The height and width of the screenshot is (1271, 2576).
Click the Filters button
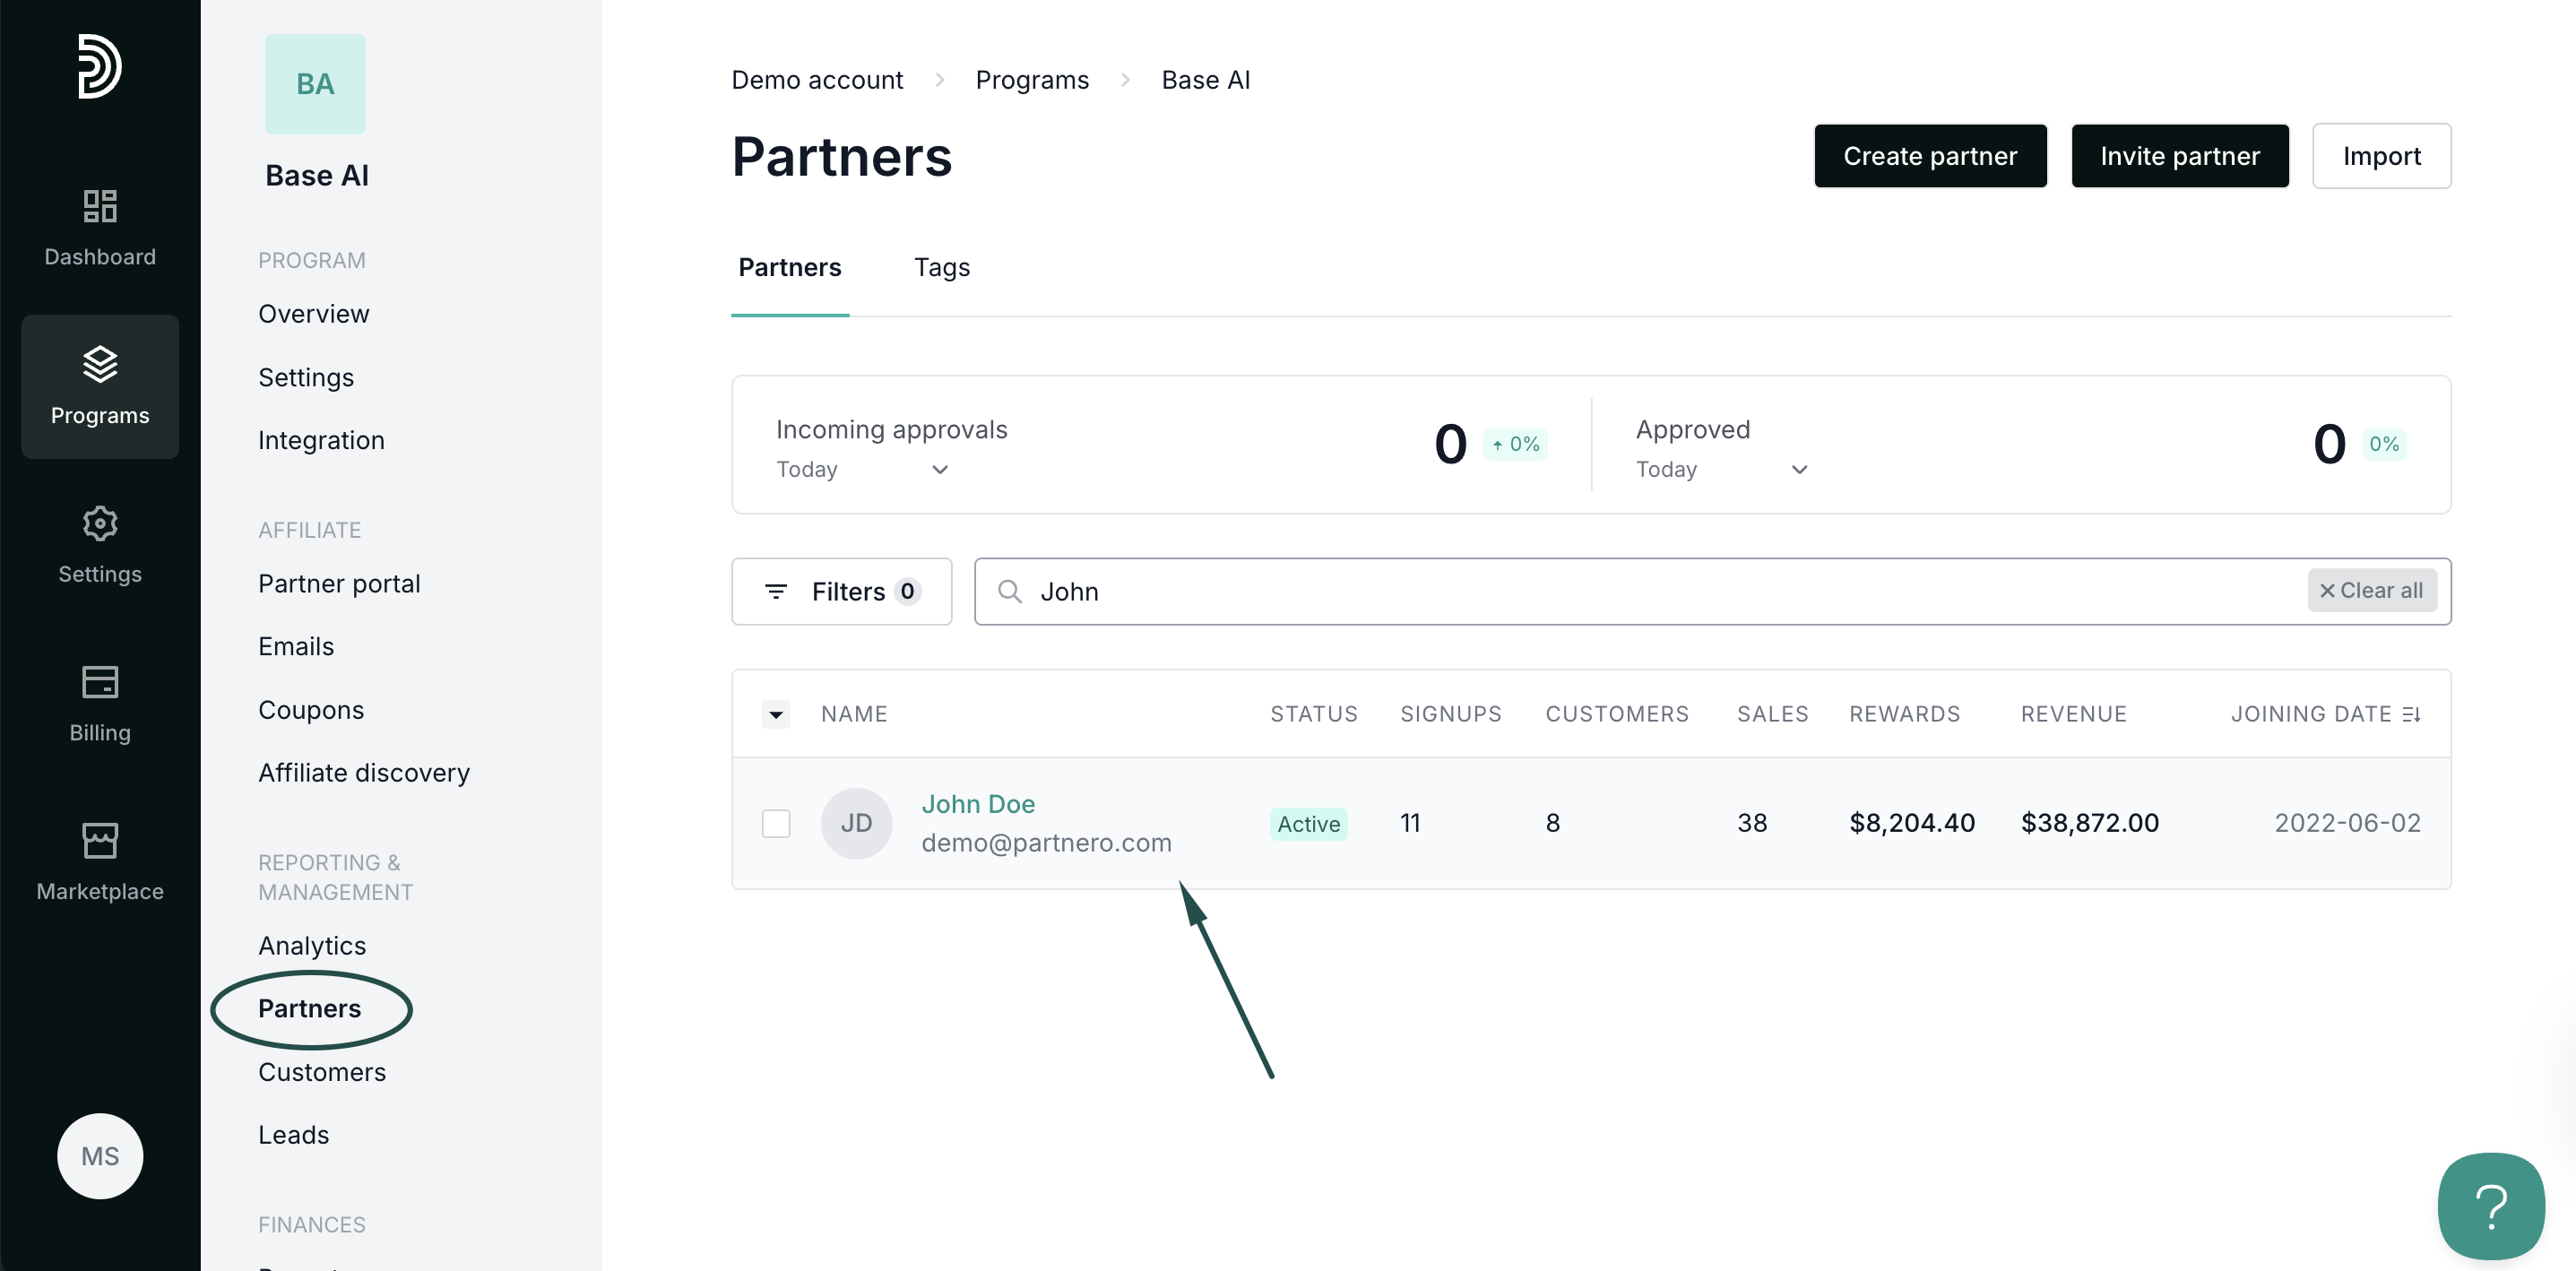pyautogui.click(x=841, y=592)
